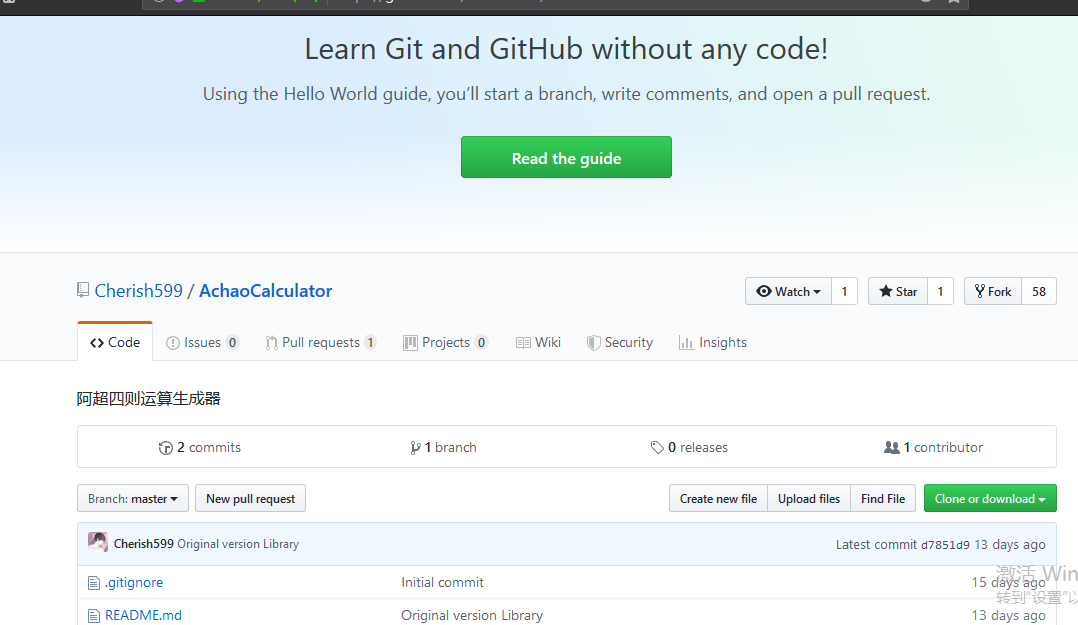Click the Issues tab exclamation icon

point(173,342)
